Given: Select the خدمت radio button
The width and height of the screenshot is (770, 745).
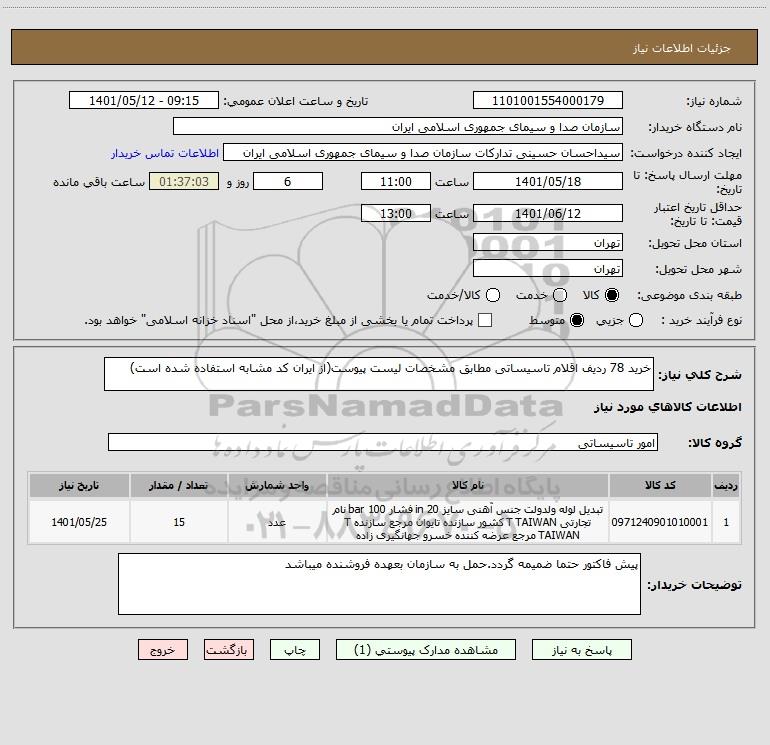Looking at the screenshot, I should pos(560,295).
